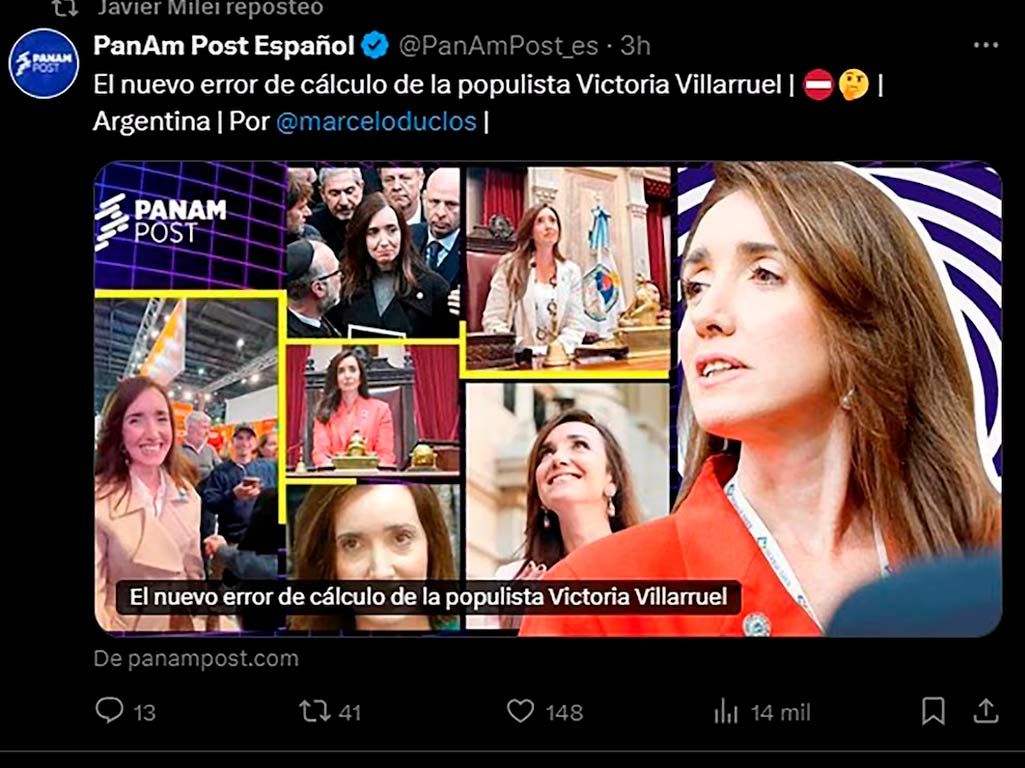Open the article preview image card
This screenshot has width=1025, height=768.
pyautogui.click(x=548, y=399)
